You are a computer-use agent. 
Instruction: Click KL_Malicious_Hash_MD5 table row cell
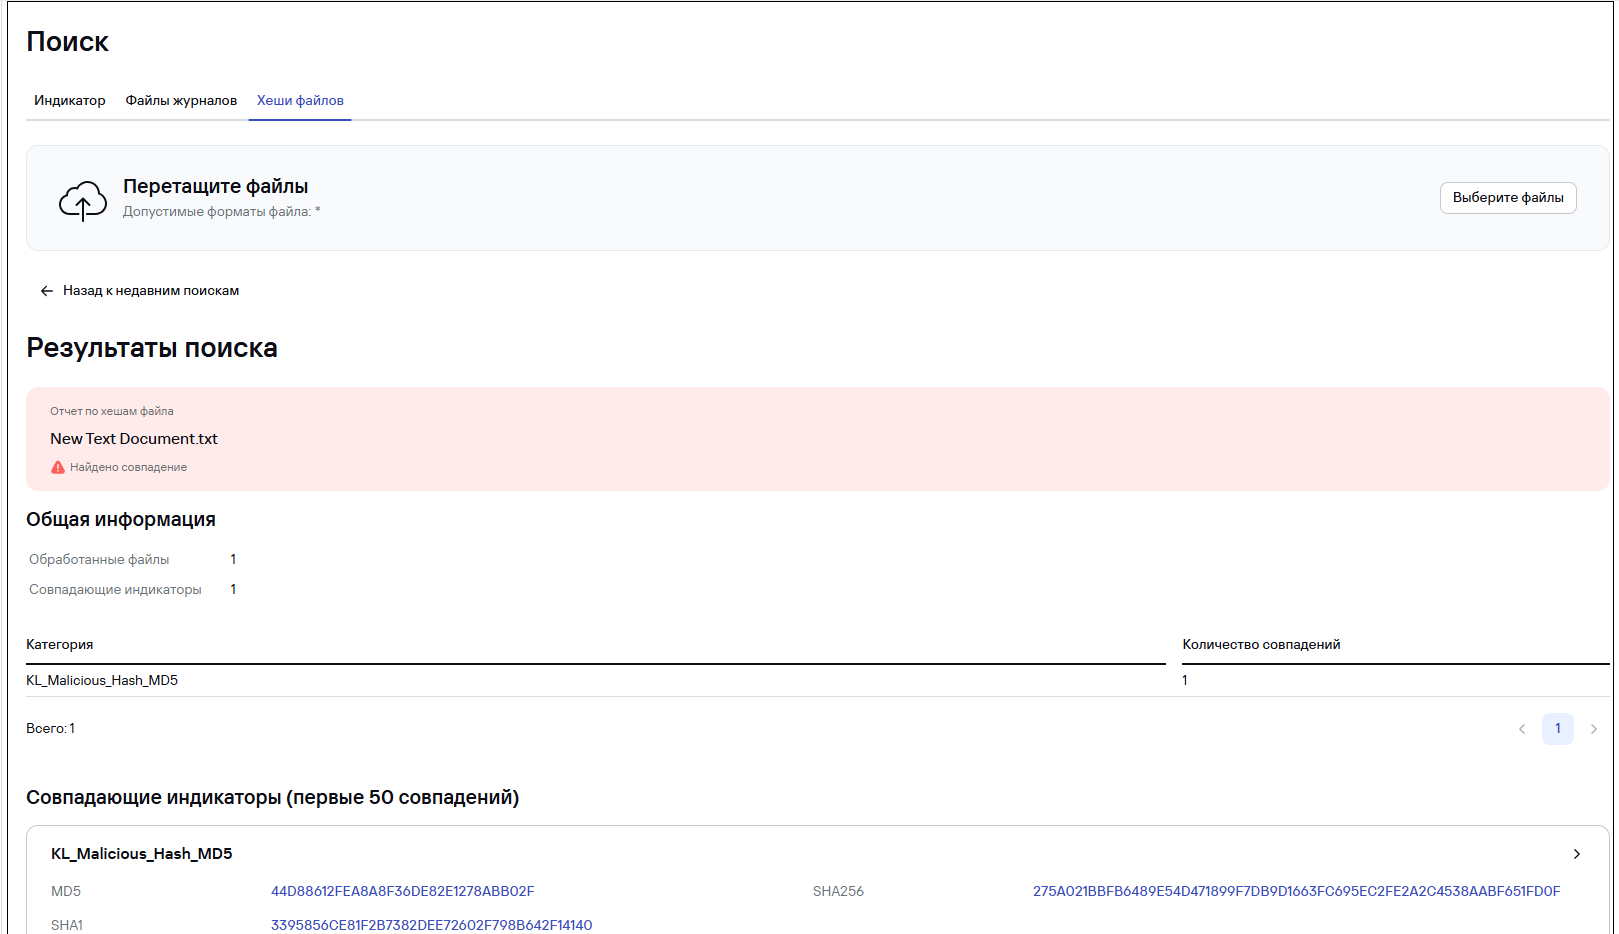coord(102,681)
